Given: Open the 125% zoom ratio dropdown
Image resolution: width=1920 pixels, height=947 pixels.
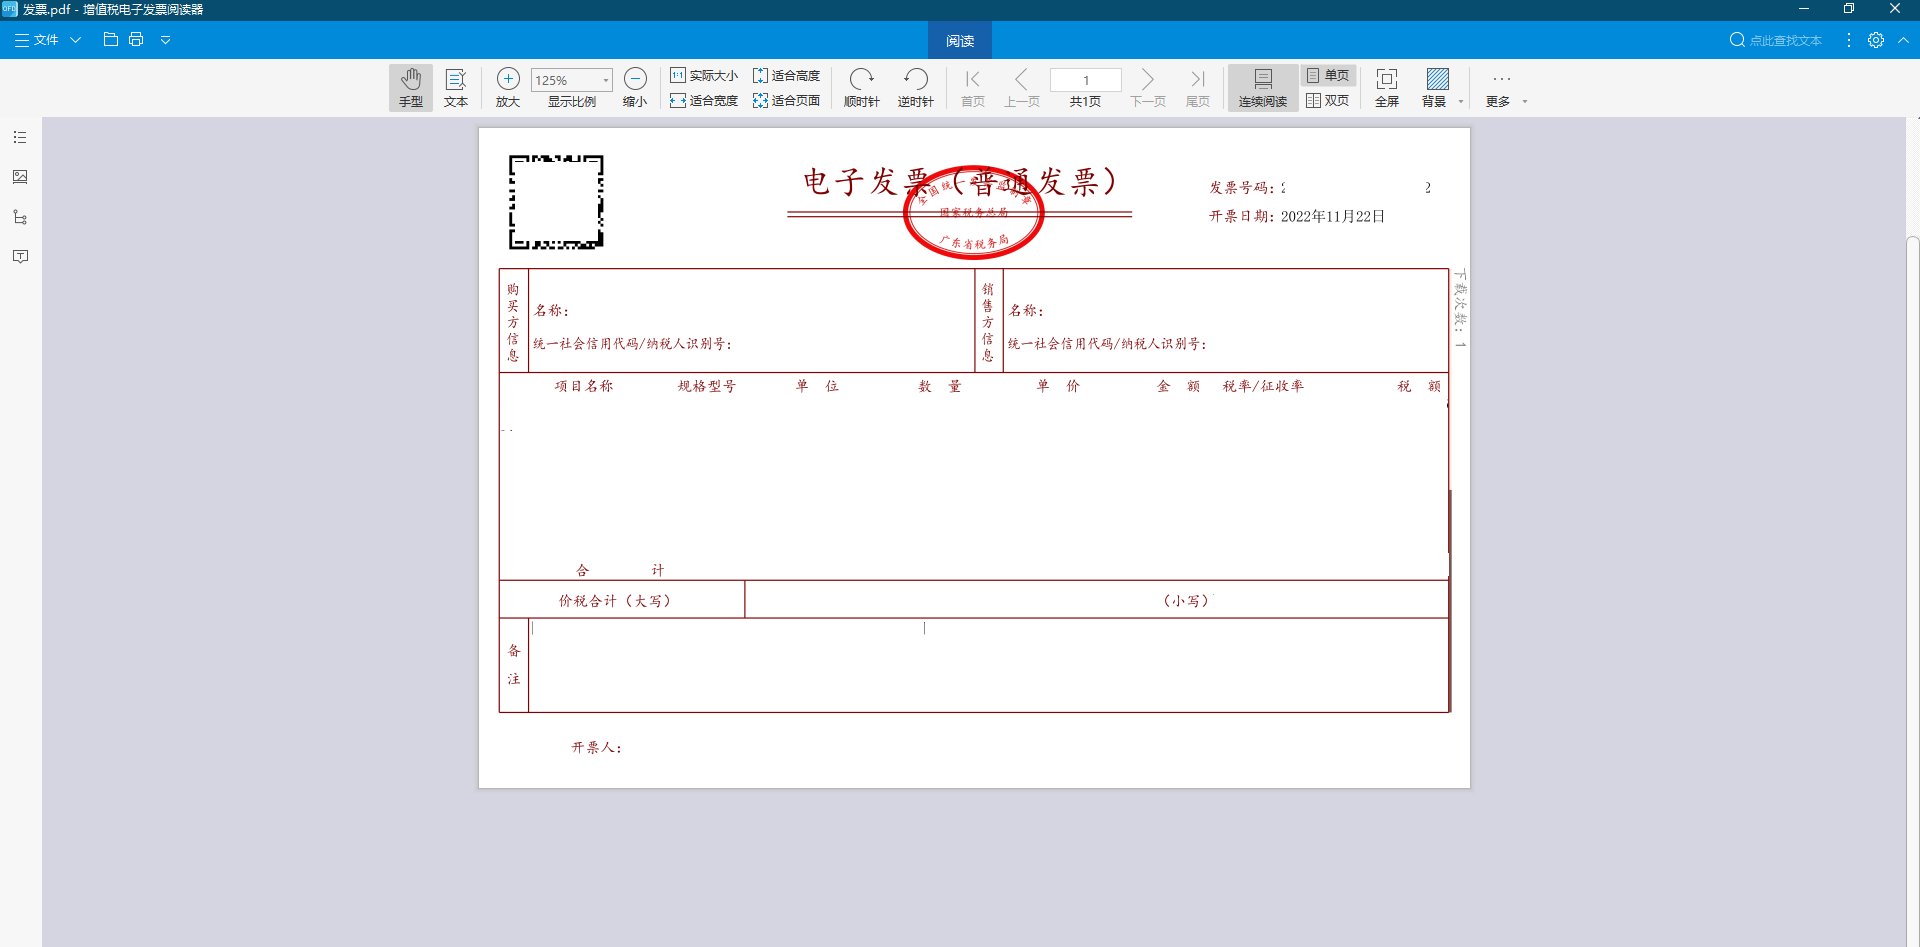Looking at the screenshot, I should coord(605,80).
